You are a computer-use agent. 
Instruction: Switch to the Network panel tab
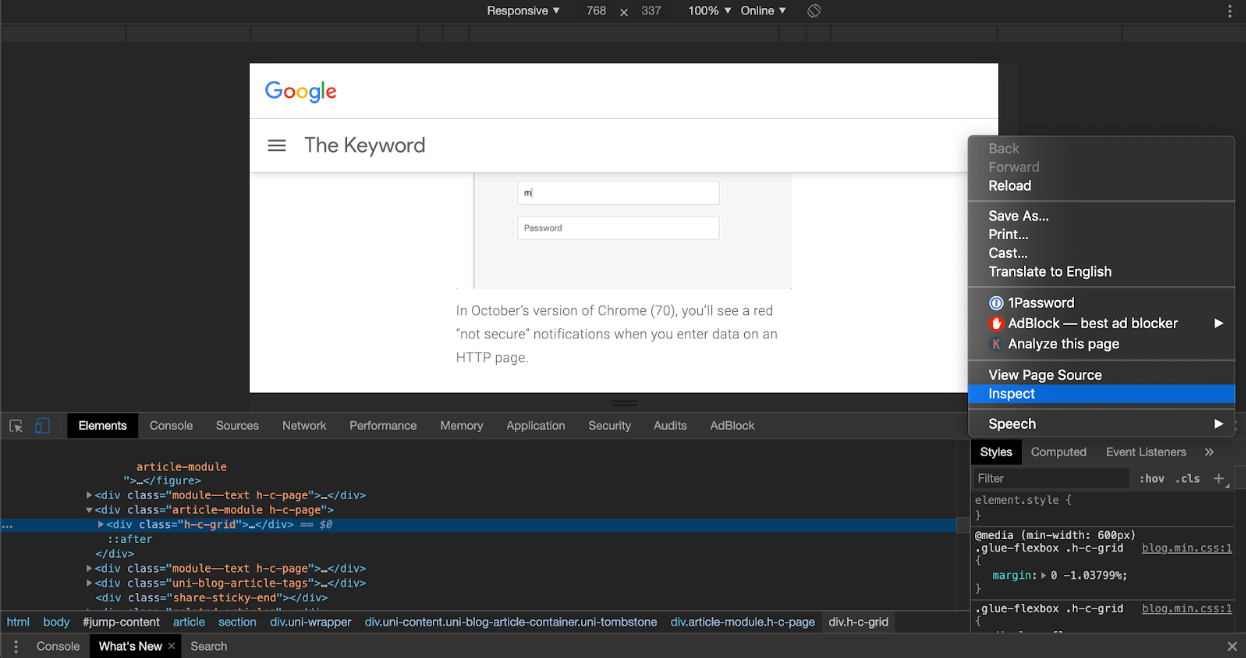304,425
